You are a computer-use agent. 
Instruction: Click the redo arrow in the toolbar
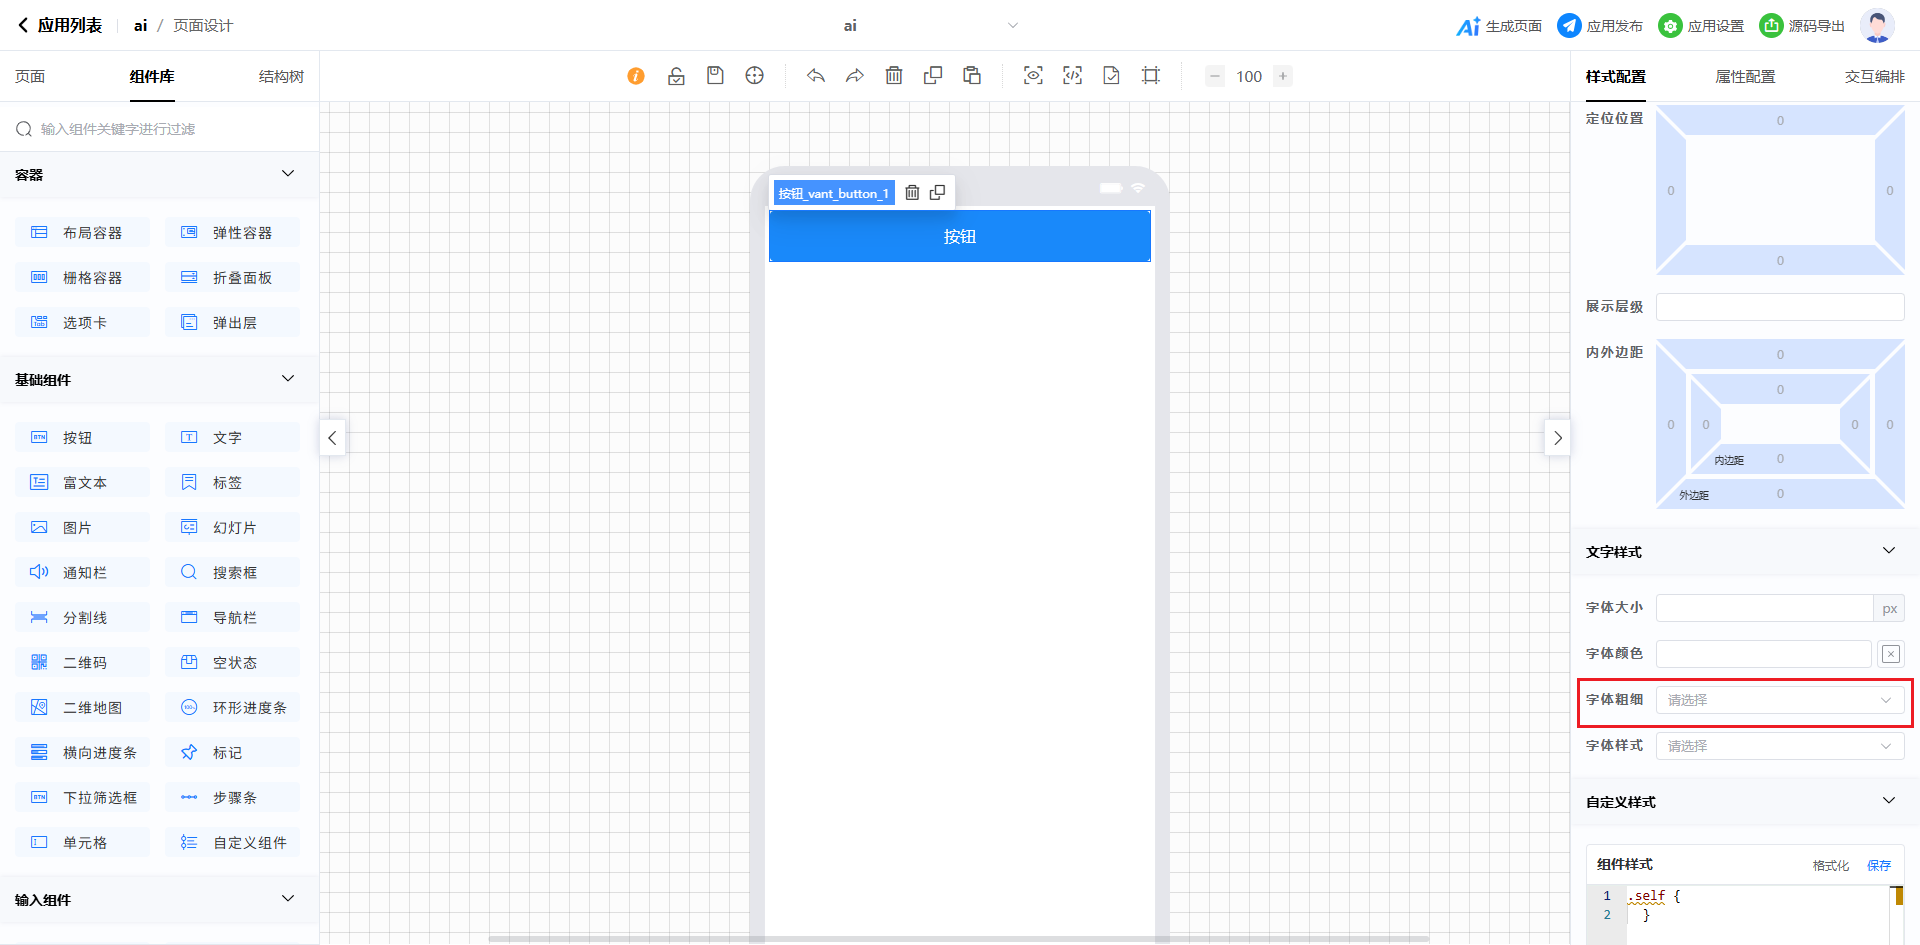[855, 76]
